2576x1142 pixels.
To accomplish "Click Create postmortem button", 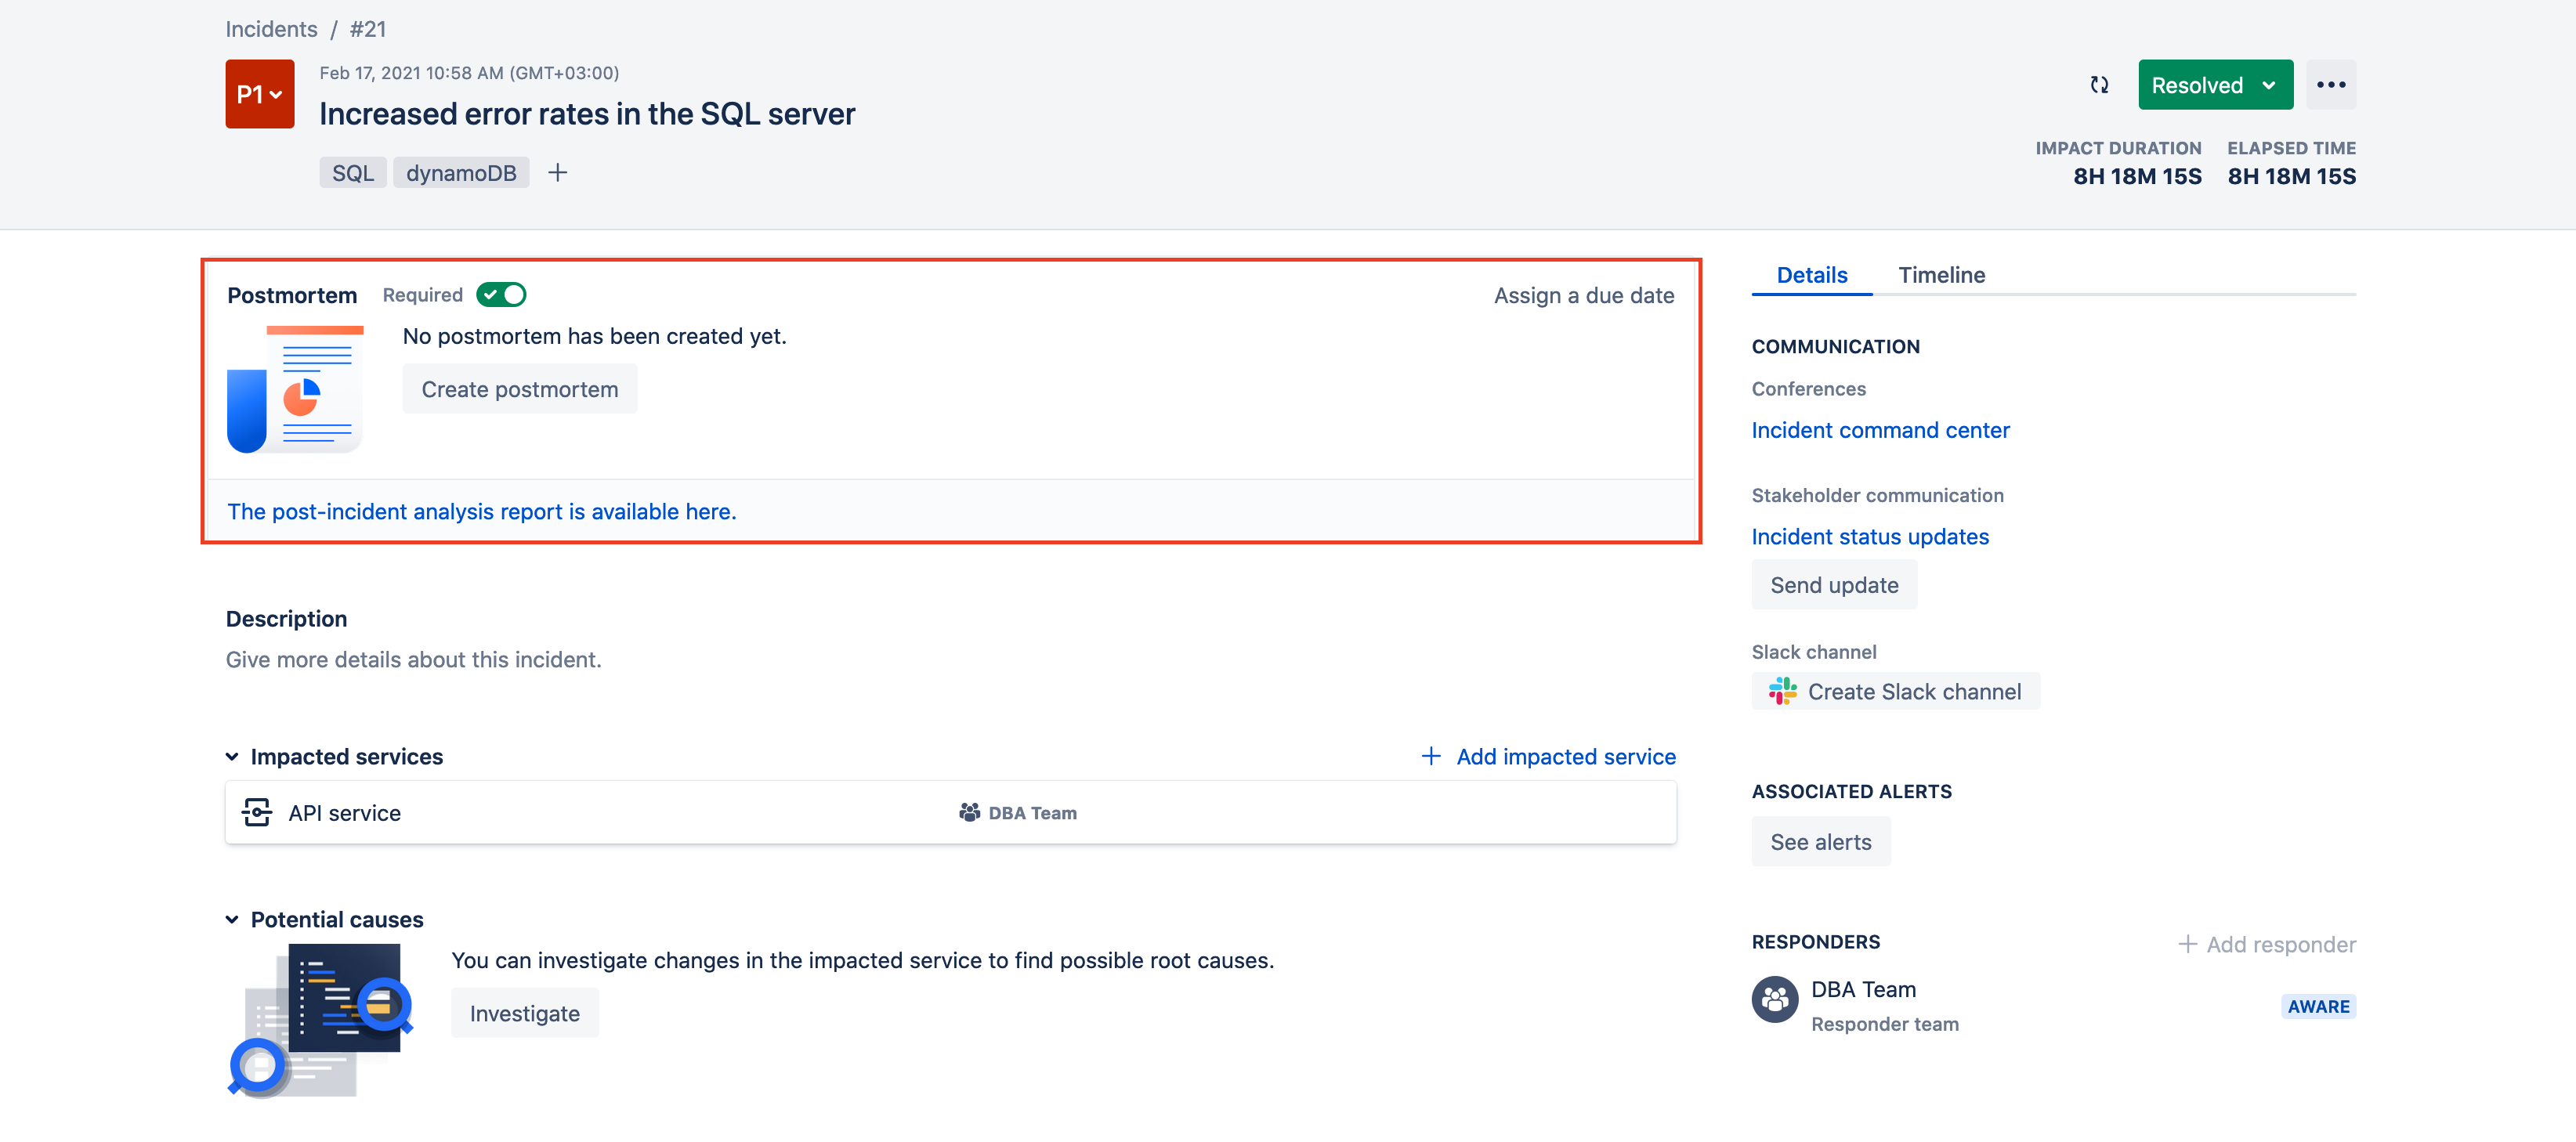I will point(519,389).
